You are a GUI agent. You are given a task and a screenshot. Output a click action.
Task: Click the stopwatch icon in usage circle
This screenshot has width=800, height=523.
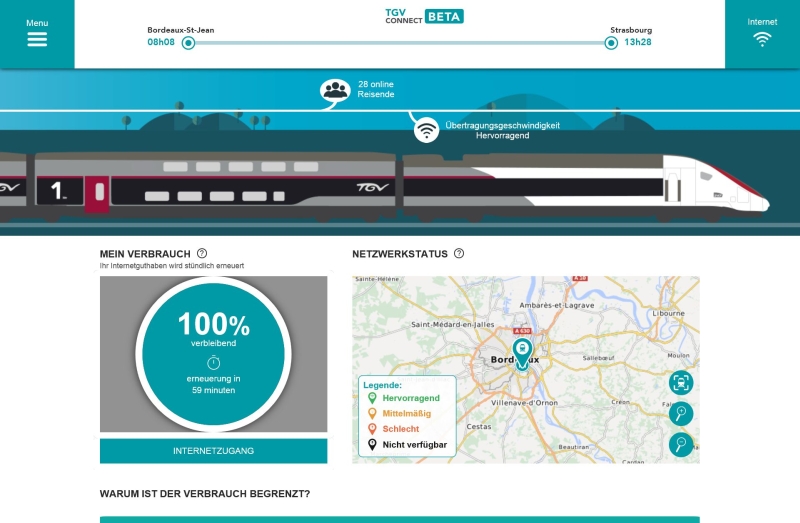pos(213,362)
